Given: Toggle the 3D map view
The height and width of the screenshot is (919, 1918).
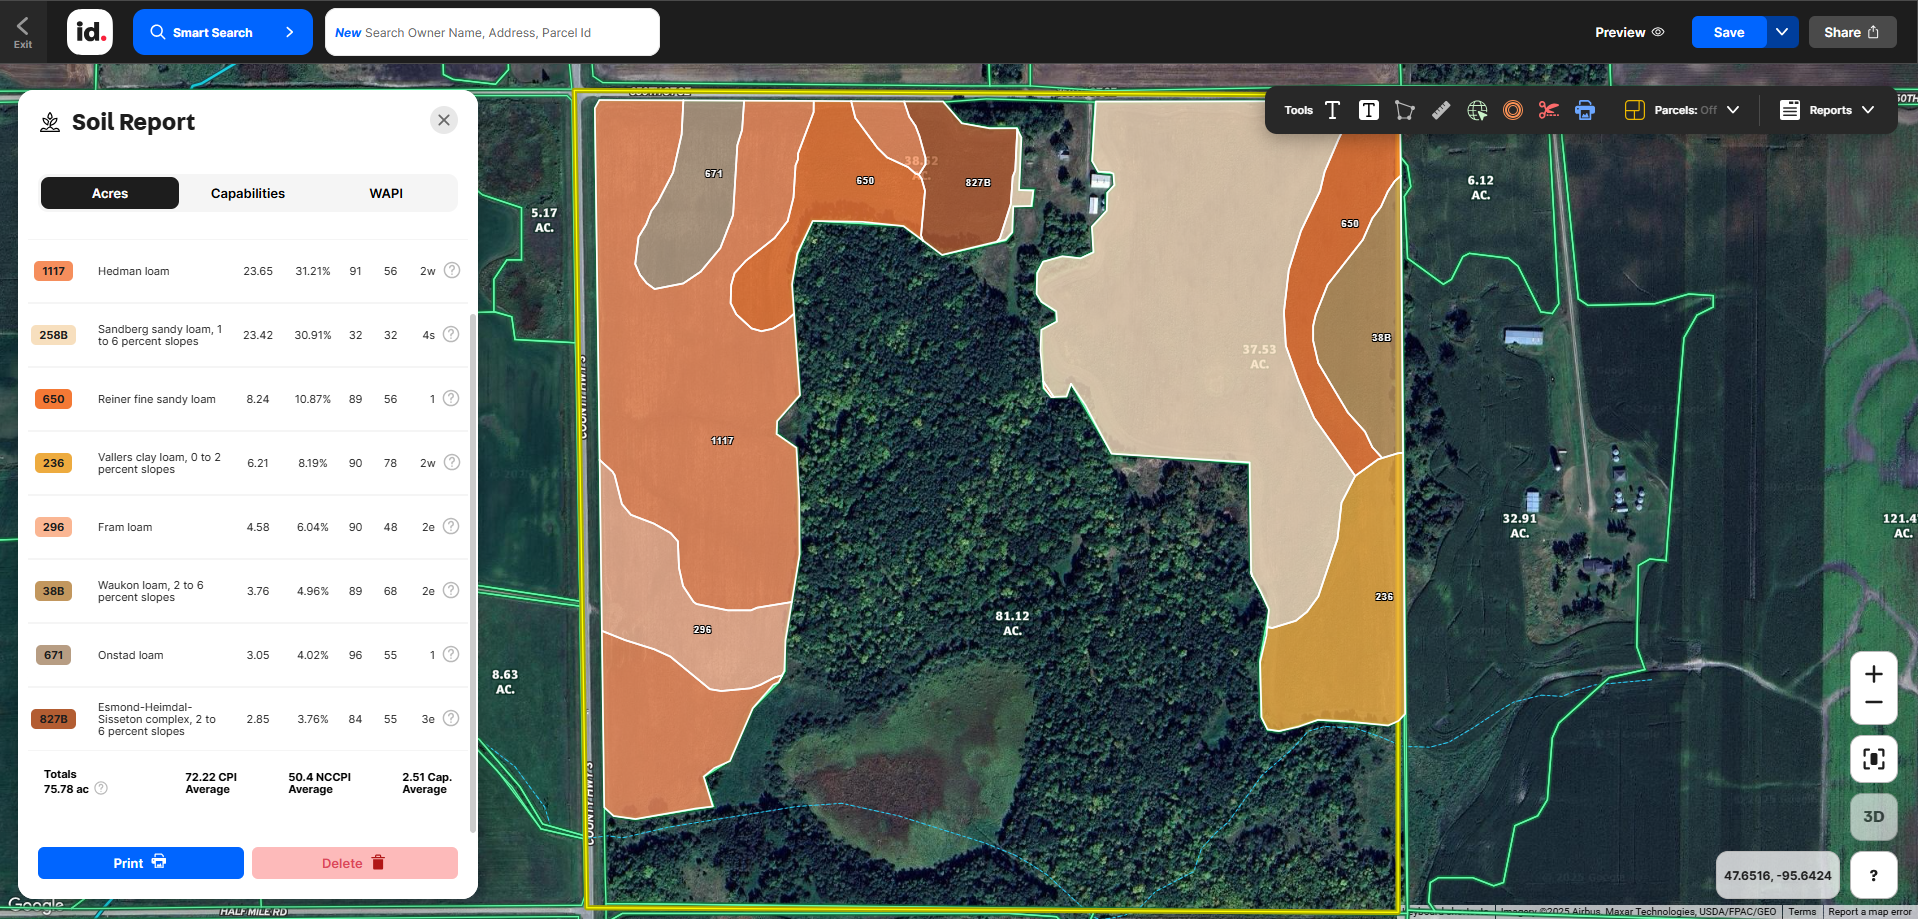Looking at the screenshot, I should point(1873,816).
